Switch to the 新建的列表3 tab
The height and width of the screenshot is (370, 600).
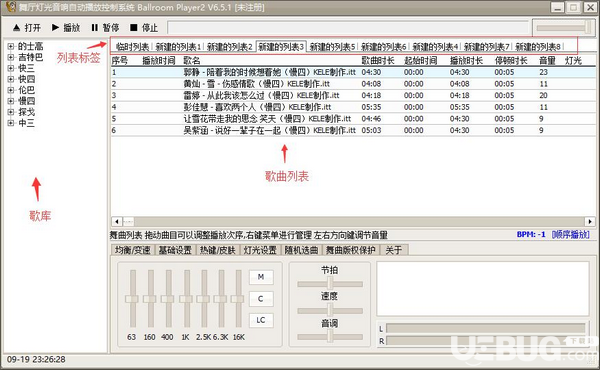click(281, 47)
